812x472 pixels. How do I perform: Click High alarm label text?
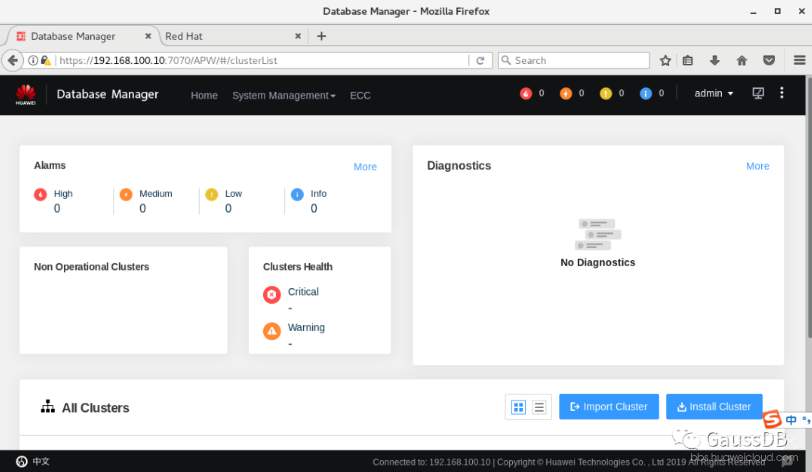click(x=63, y=194)
